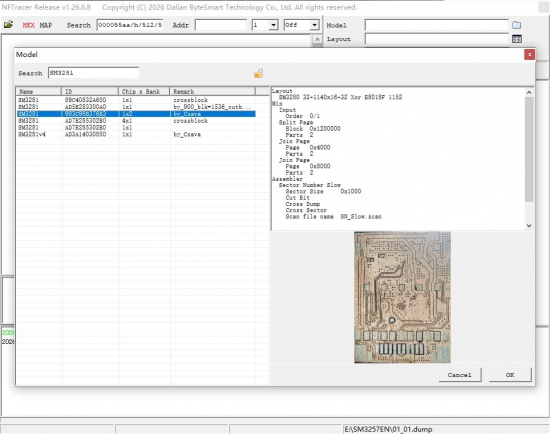Image resolution: width=550 pixels, height=434 pixels.
Task: Click the Model dialog Search box containing SM3281
Action: pyautogui.click(x=93, y=73)
